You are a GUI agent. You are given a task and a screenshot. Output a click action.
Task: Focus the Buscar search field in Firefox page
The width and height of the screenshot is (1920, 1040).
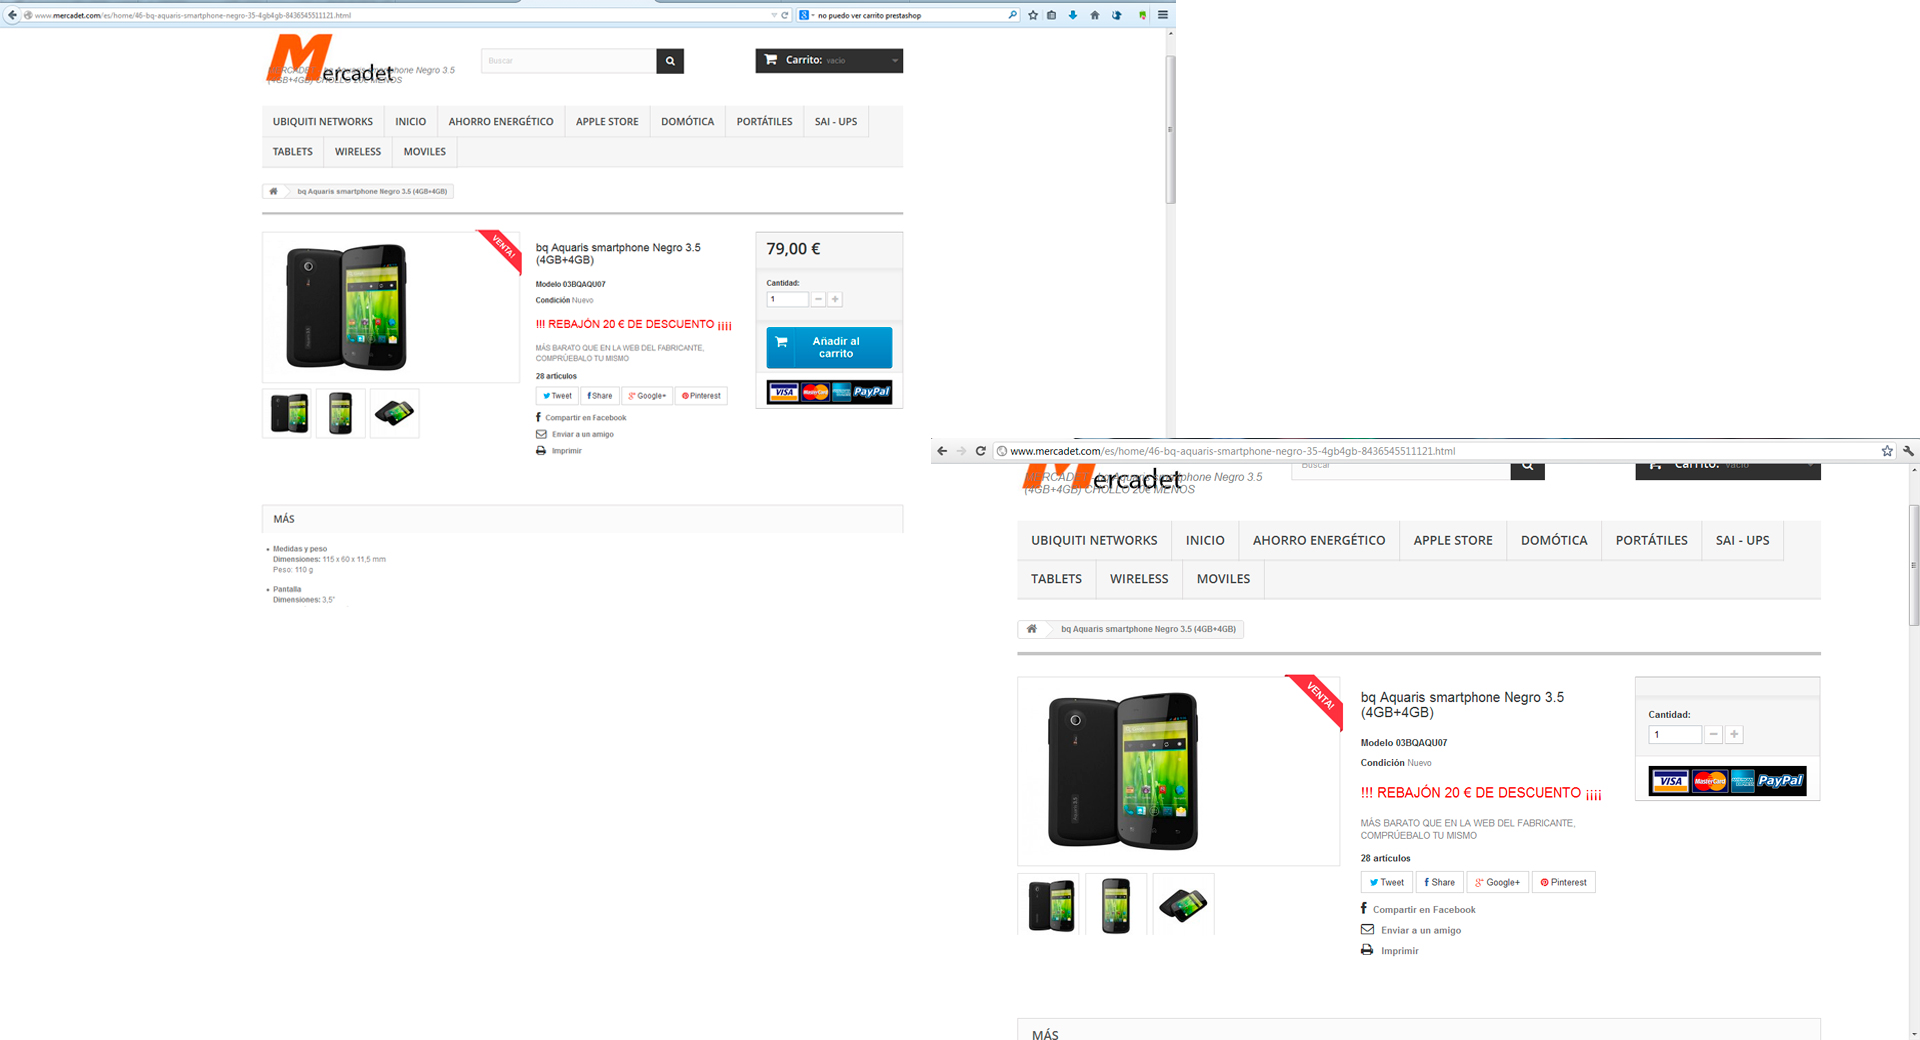(568, 61)
